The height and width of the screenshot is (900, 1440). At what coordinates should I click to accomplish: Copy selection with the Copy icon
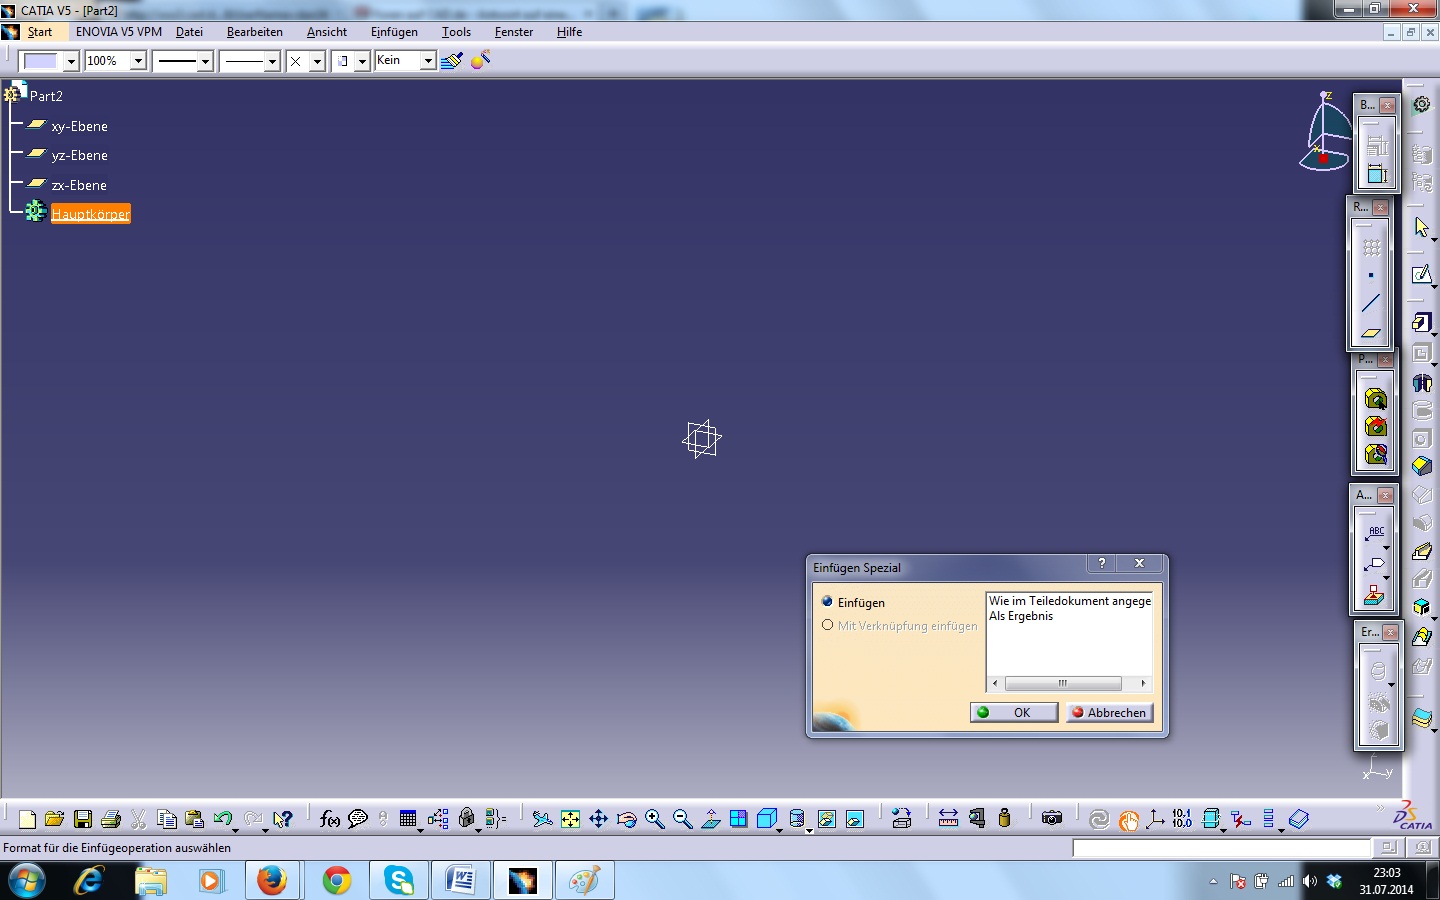click(167, 819)
